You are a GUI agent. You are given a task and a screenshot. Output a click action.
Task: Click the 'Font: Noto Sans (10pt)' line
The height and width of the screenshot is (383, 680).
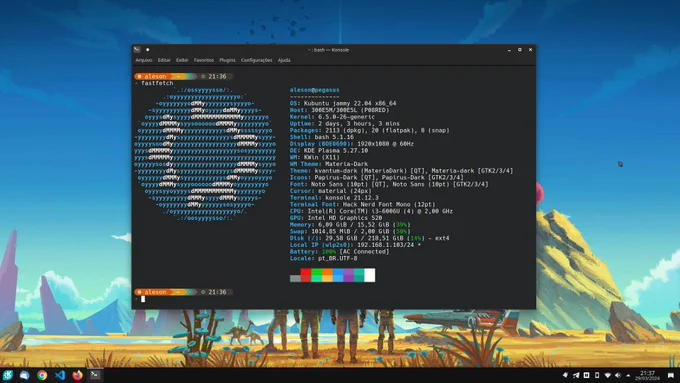389,184
